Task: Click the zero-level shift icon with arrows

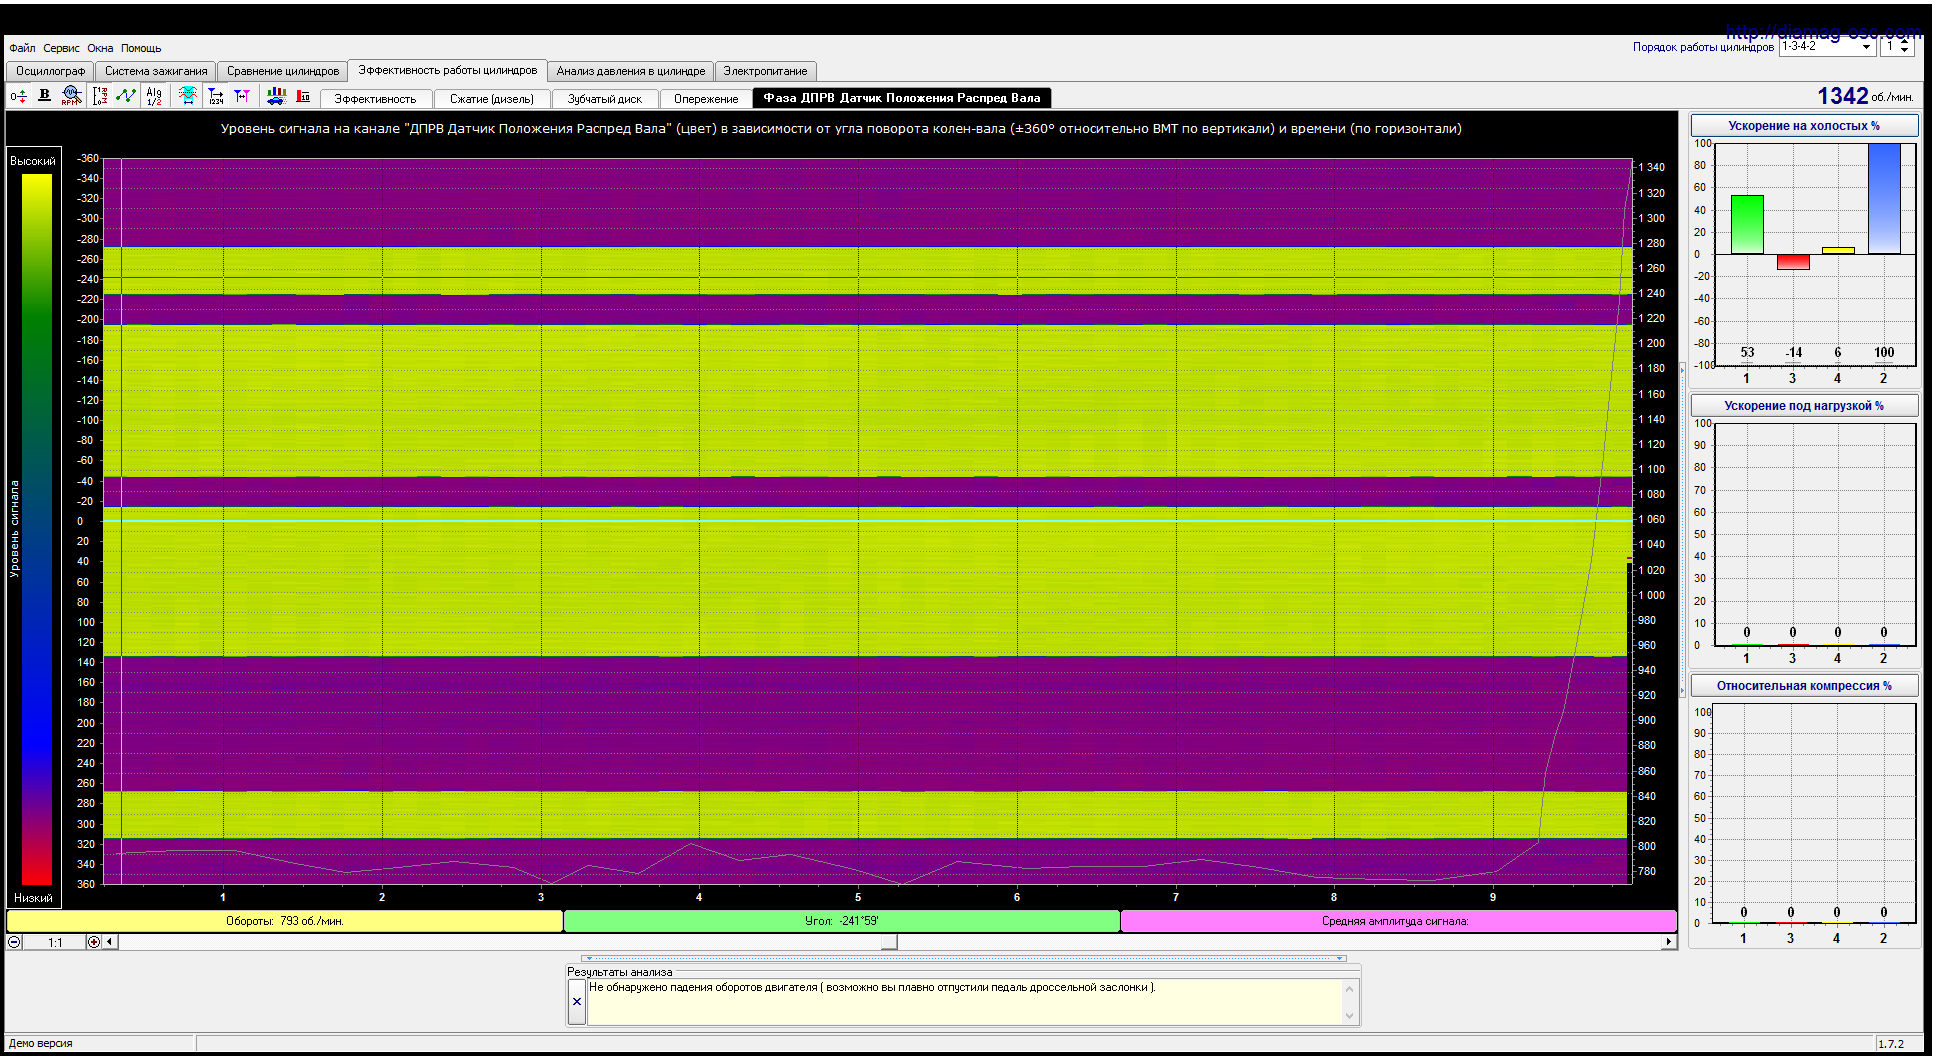Action: 18,96
